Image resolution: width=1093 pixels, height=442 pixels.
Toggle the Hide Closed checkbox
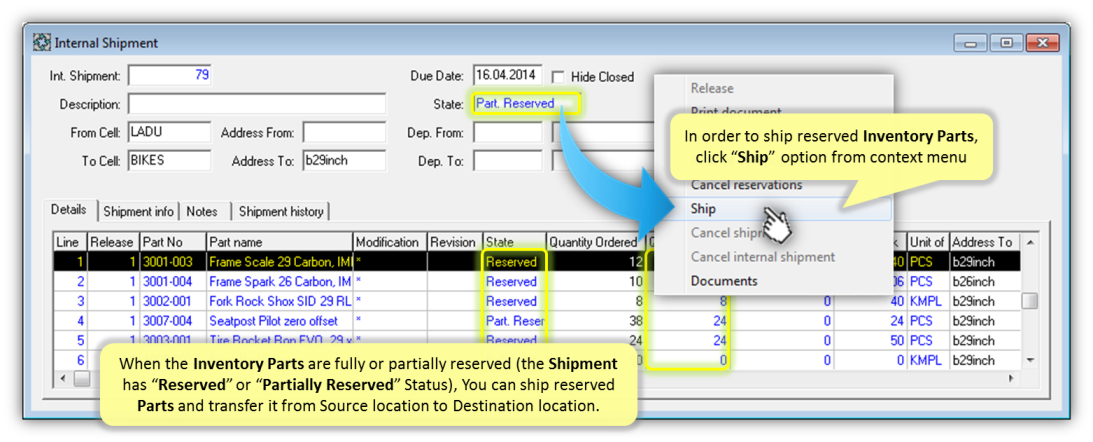point(558,77)
